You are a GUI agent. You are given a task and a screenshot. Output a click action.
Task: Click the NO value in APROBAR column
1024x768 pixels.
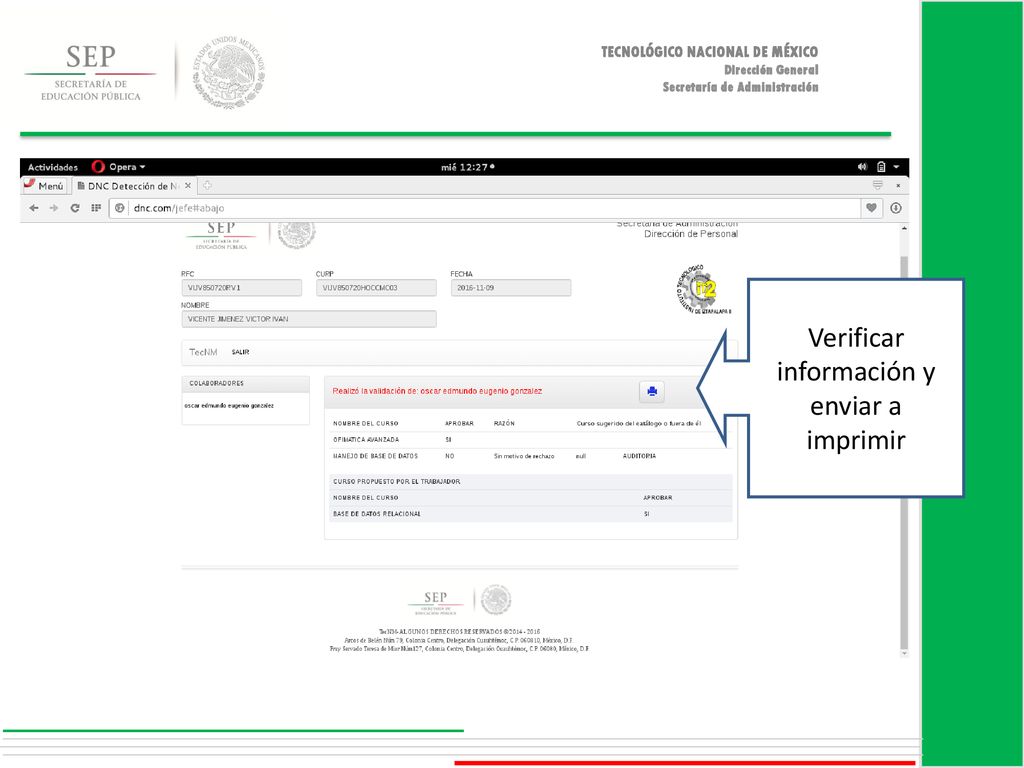tap(449, 456)
